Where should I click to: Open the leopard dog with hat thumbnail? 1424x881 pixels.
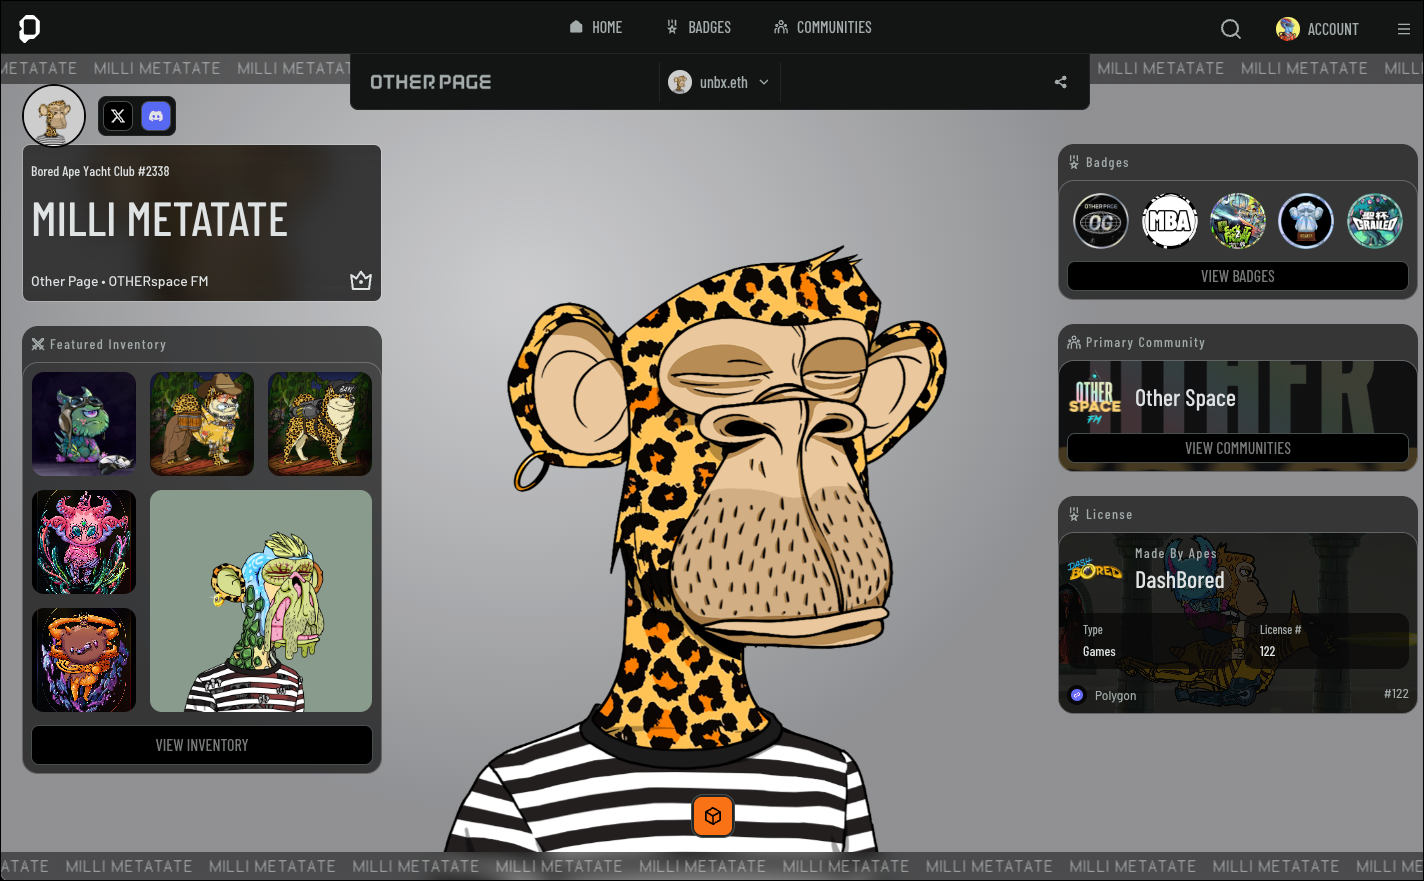202,424
